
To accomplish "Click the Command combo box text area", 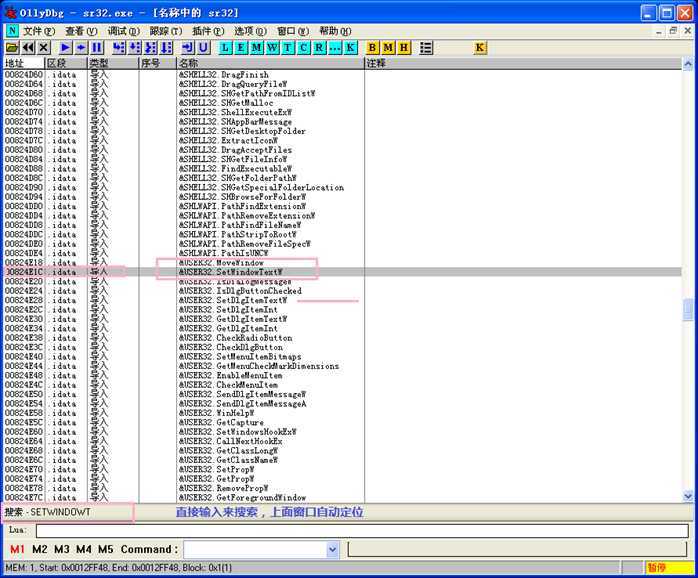I will tap(255, 550).
